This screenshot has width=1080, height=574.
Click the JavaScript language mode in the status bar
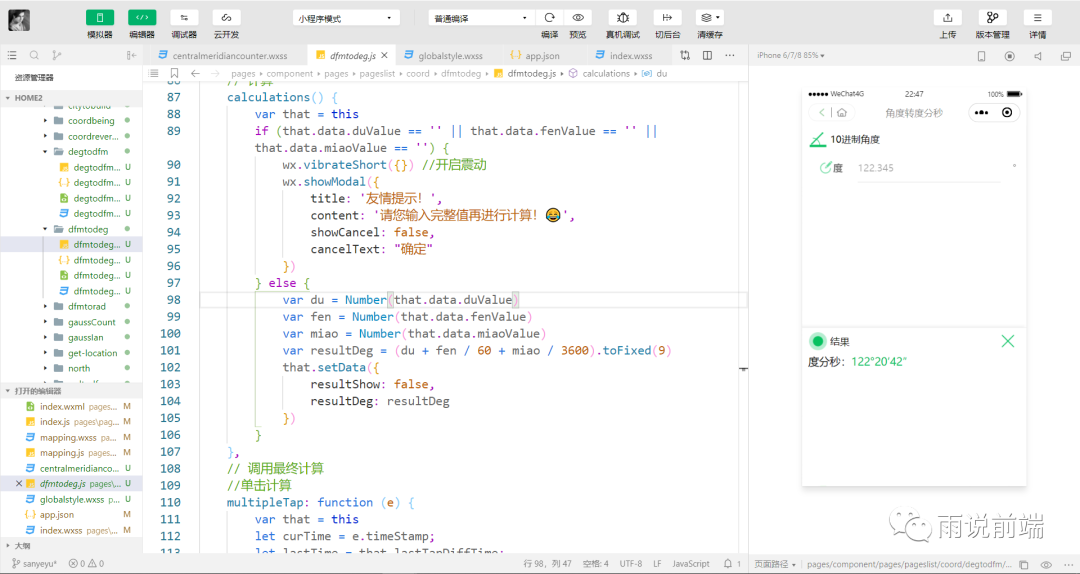click(690, 564)
